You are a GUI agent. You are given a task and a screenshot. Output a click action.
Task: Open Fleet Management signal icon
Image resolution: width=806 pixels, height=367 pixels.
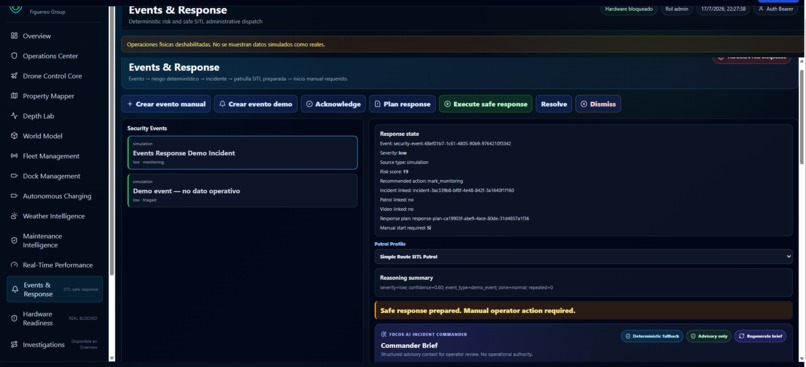click(14, 156)
